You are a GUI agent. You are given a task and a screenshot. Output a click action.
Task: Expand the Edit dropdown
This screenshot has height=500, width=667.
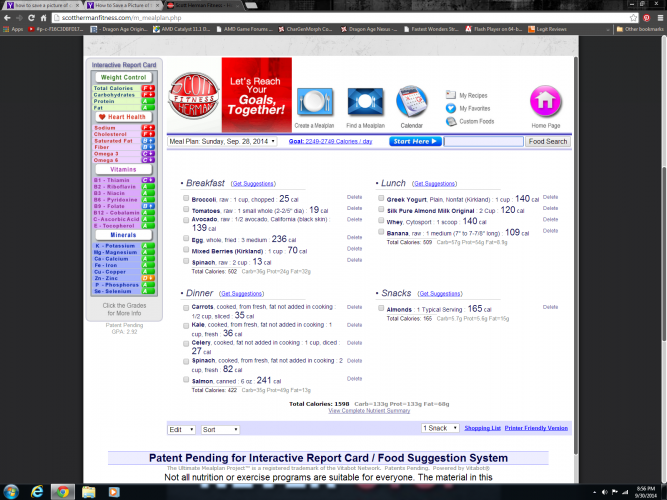pyautogui.click(x=181, y=429)
